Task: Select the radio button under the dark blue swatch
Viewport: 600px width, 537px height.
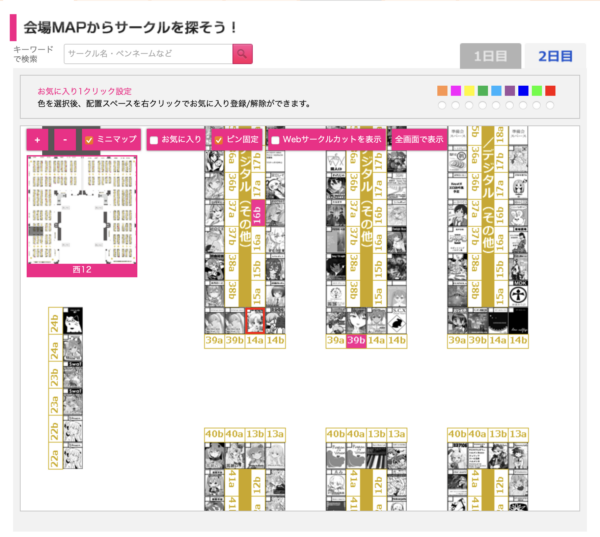Action: click(x=523, y=105)
